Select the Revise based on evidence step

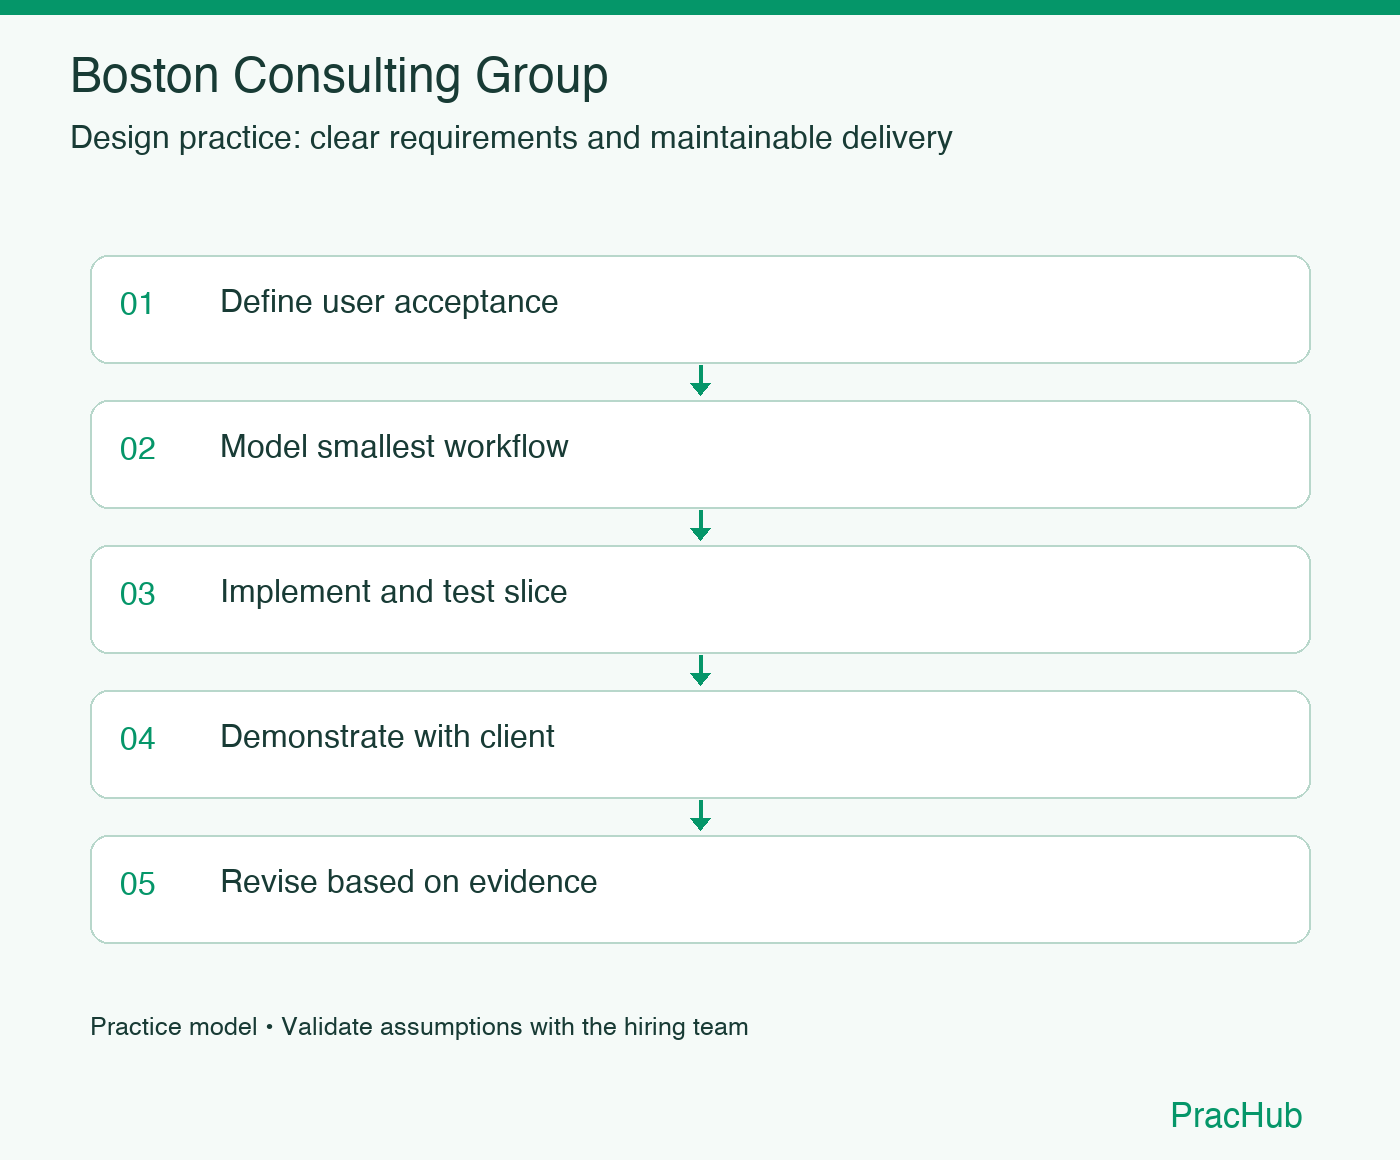pos(700,889)
